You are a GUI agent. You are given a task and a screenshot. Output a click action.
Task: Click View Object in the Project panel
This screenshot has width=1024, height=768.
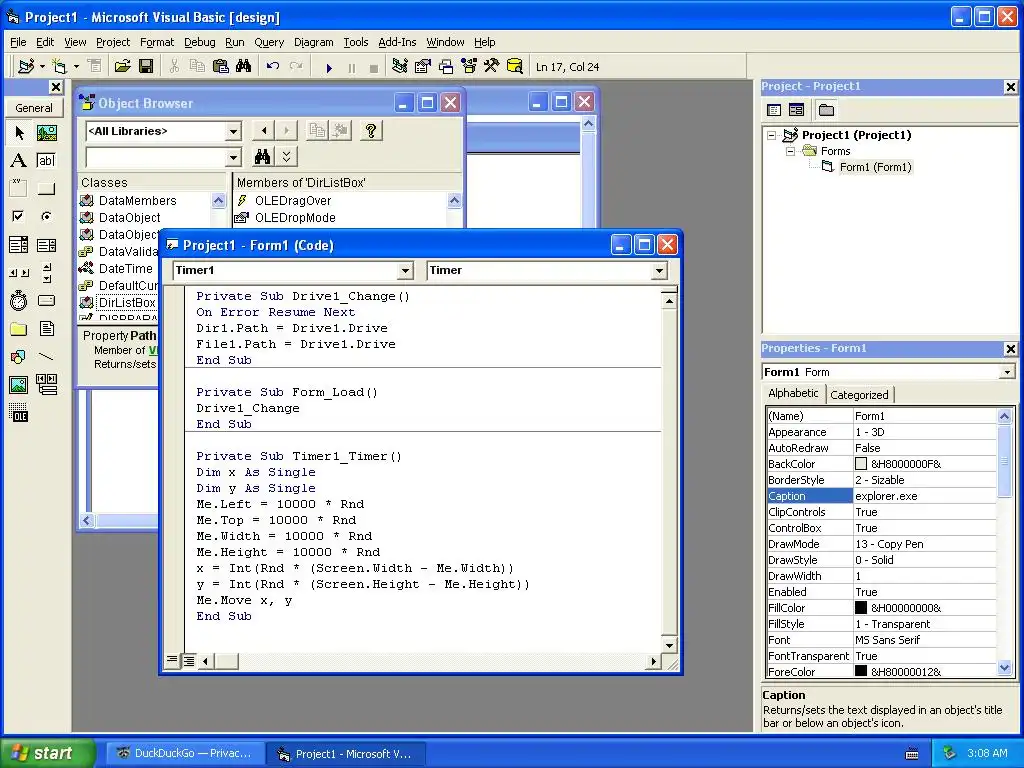(796, 110)
